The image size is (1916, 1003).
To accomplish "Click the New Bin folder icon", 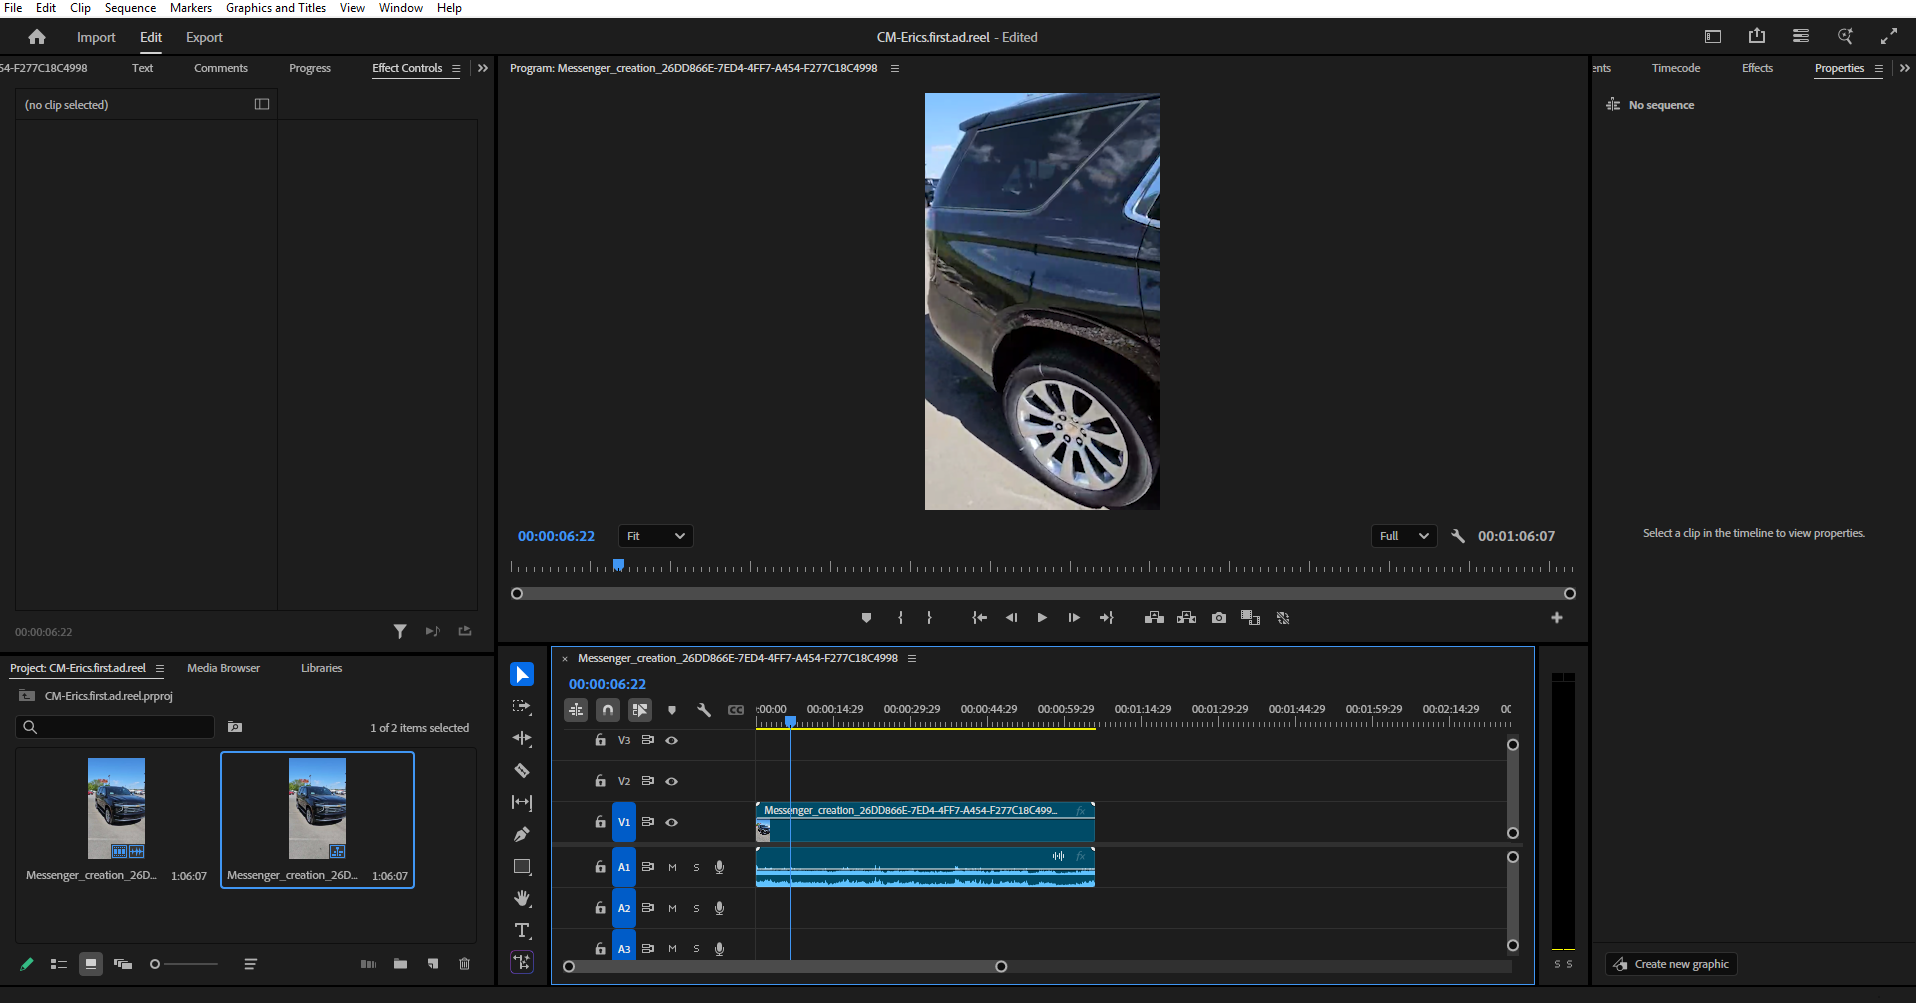I will [400, 964].
